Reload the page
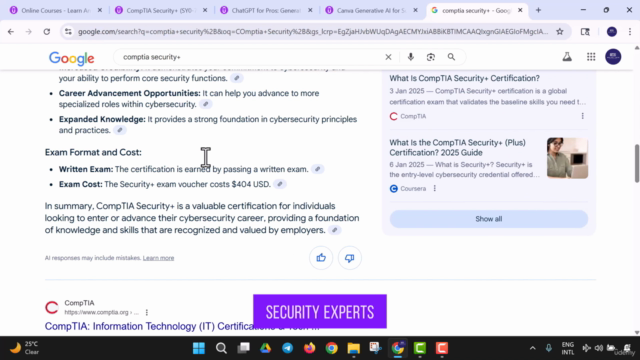 click(x=47, y=31)
